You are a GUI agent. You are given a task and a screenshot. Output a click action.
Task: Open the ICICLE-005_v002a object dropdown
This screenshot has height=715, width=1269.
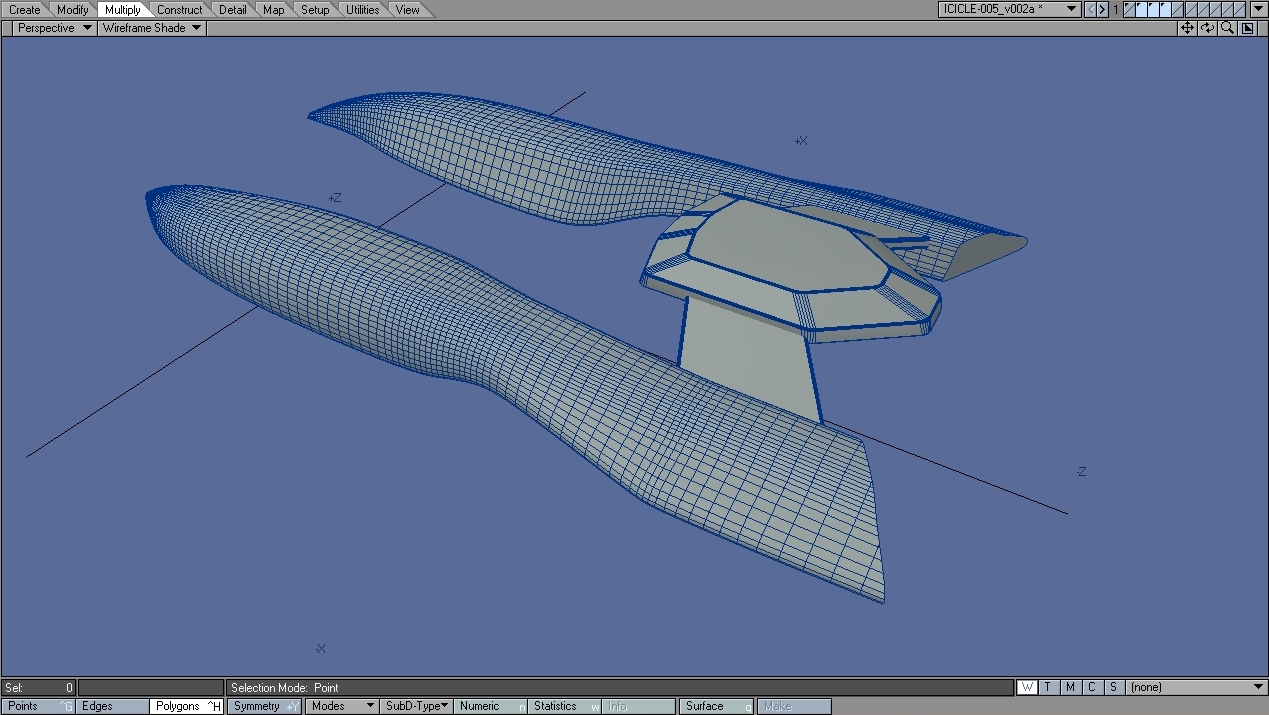click(x=1010, y=9)
